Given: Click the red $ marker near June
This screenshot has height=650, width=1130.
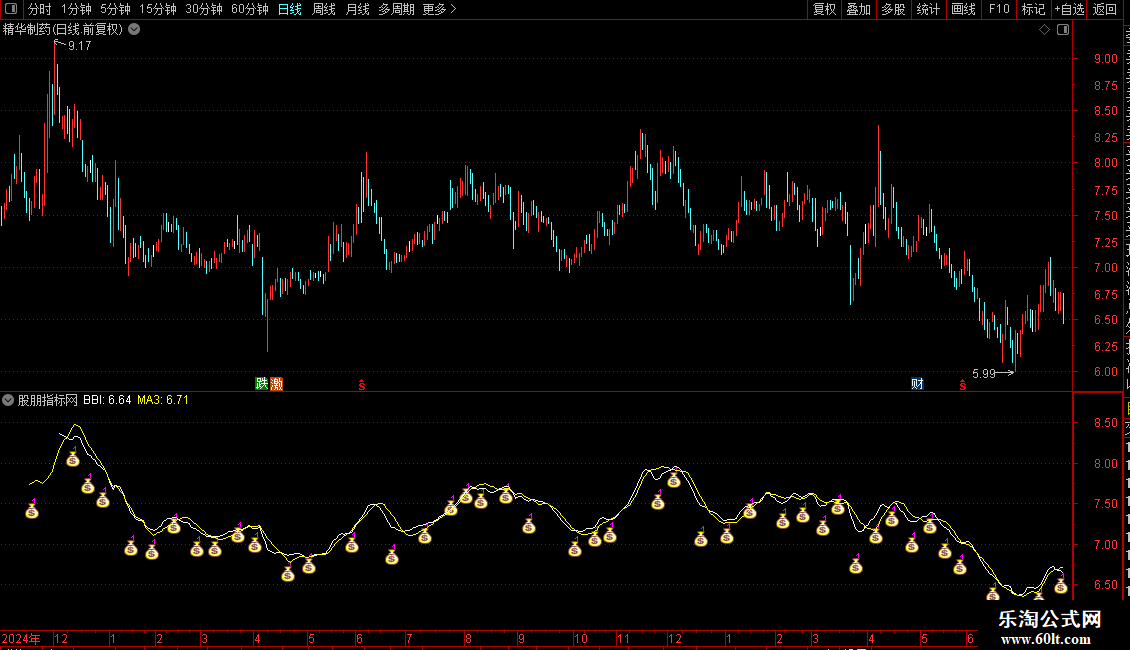Looking at the screenshot, I should tap(362, 386).
